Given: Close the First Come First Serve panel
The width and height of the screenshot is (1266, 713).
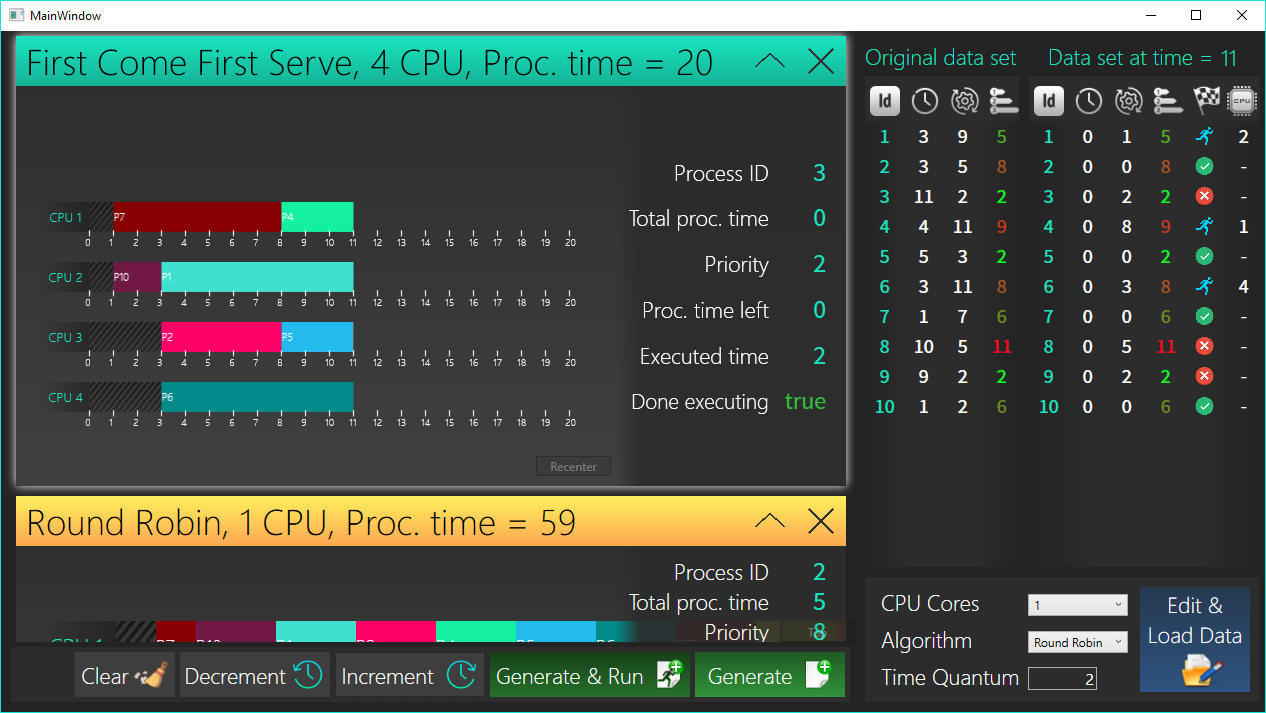Looking at the screenshot, I should coord(820,62).
